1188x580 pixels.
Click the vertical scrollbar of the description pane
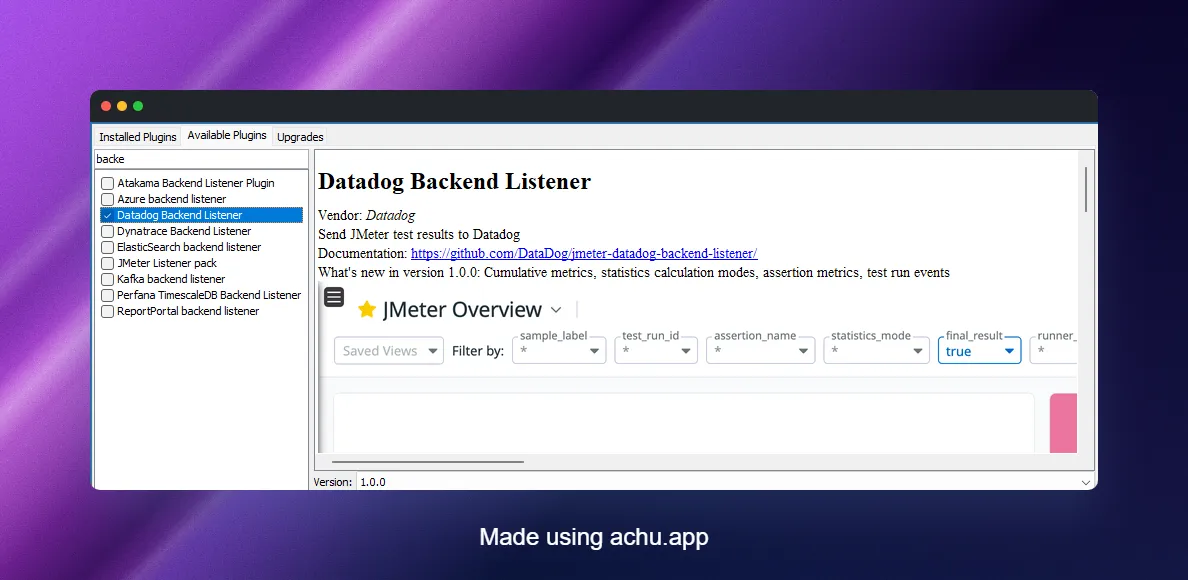pos(1086,189)
